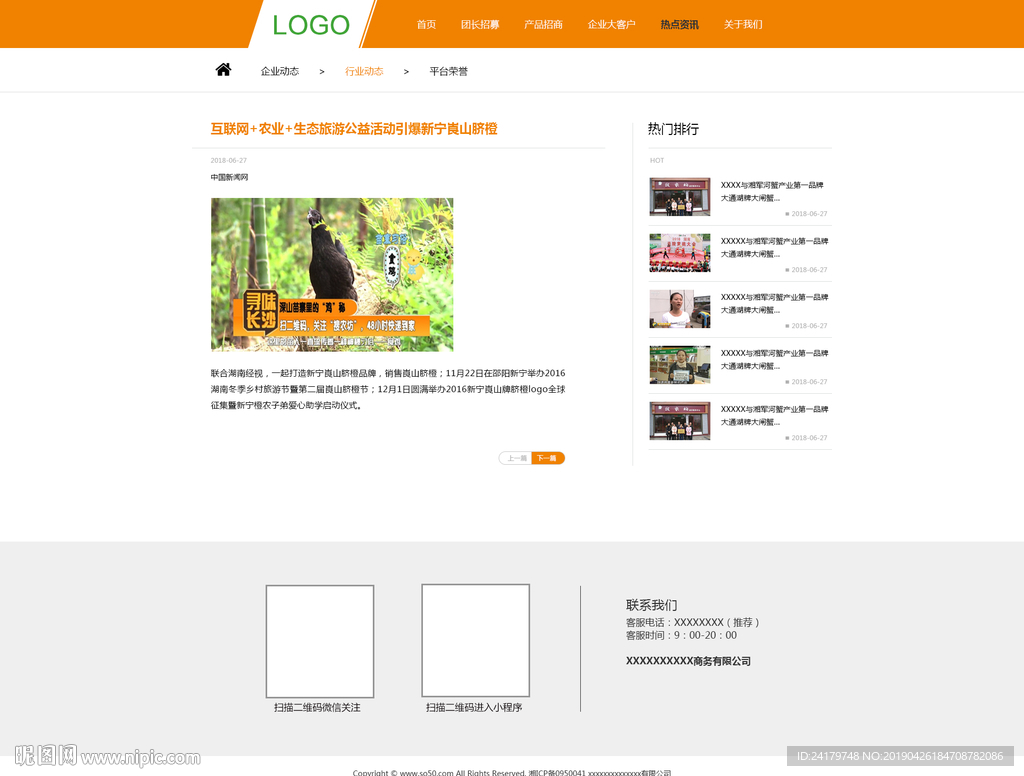Click the headline beside the woman-holding-sign thumbnail
The height and width of the screenshot is (776, 1024).
775,359
